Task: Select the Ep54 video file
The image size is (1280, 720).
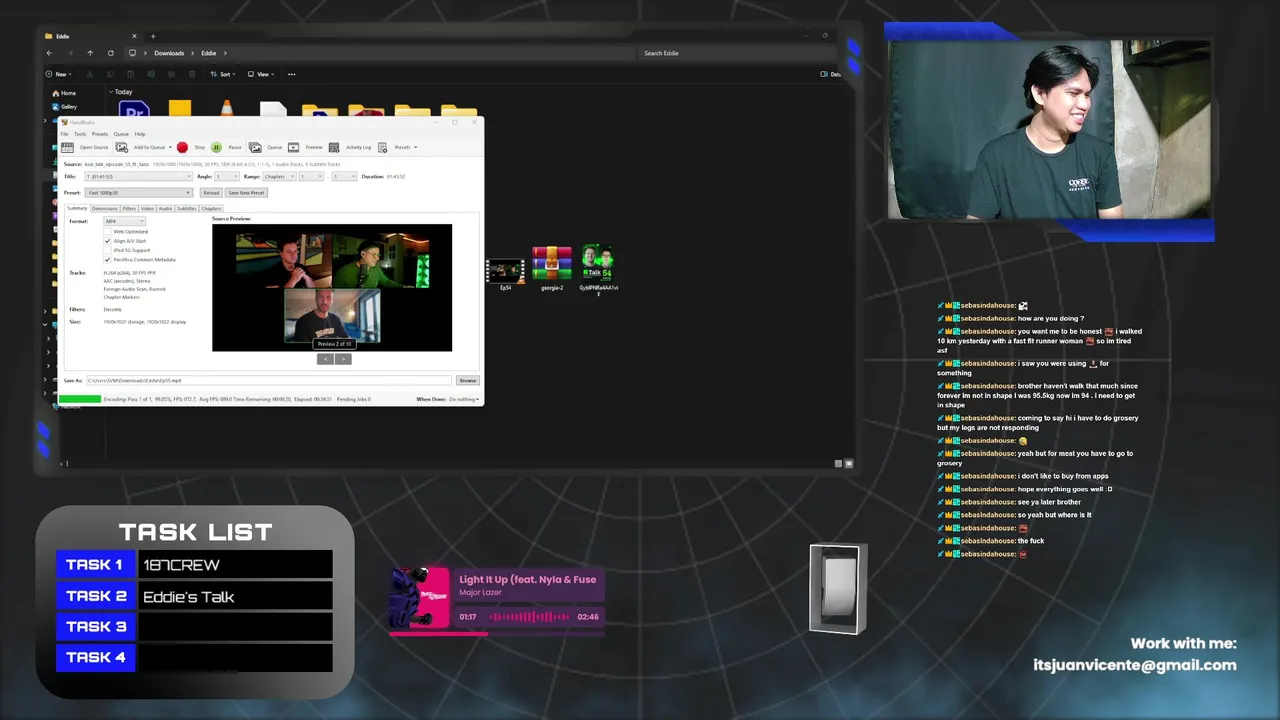Action: pyautogui.click(x=505, y=271)
